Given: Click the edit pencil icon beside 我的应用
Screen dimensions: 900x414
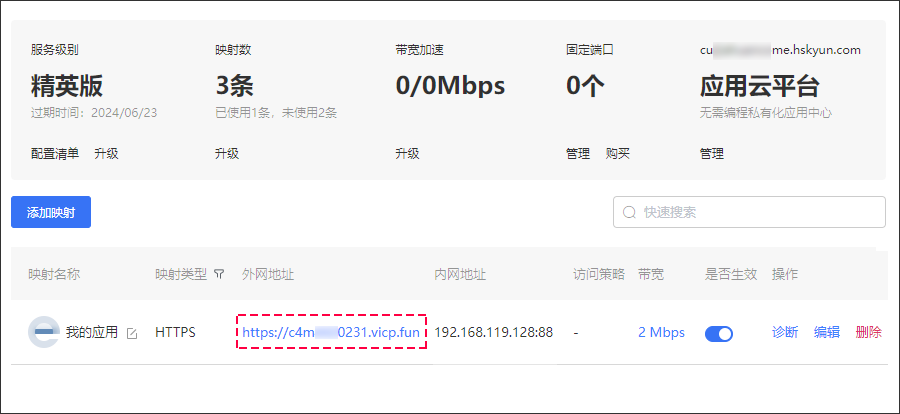Looking at the screenshot, I should (132, 334).
